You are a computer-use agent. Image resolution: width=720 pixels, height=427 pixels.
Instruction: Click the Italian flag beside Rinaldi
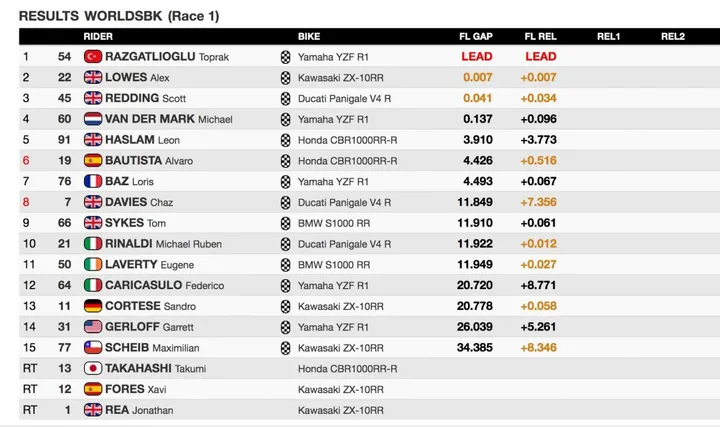tap(93, 244)
